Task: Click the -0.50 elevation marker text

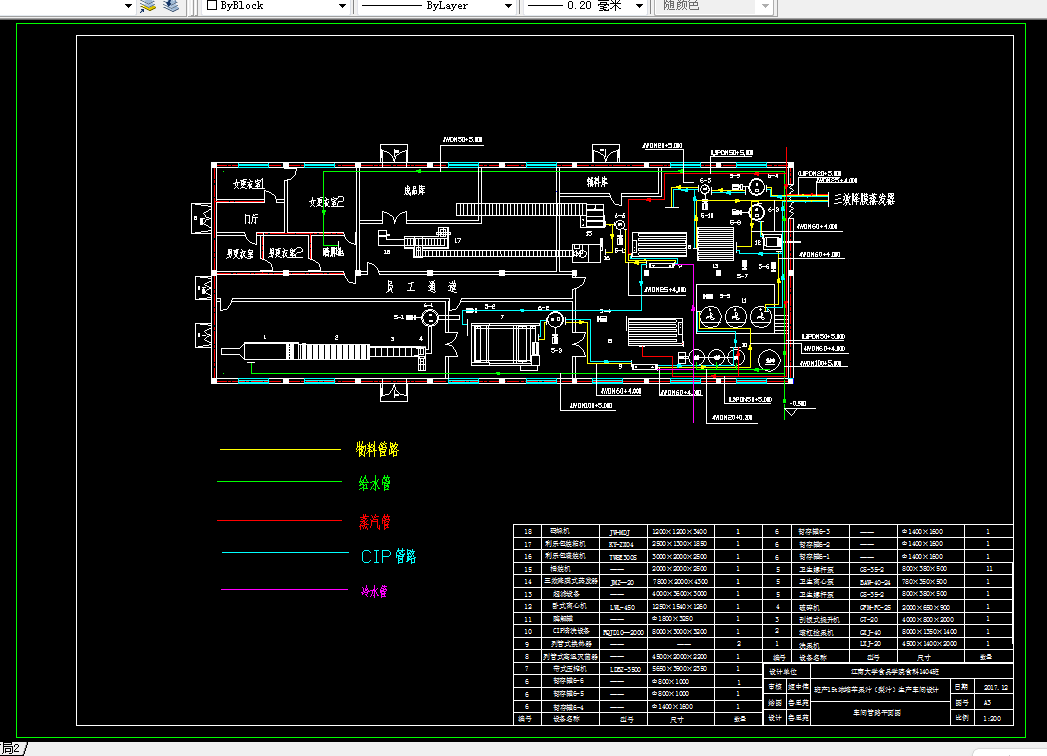Action: coord(798,403)
